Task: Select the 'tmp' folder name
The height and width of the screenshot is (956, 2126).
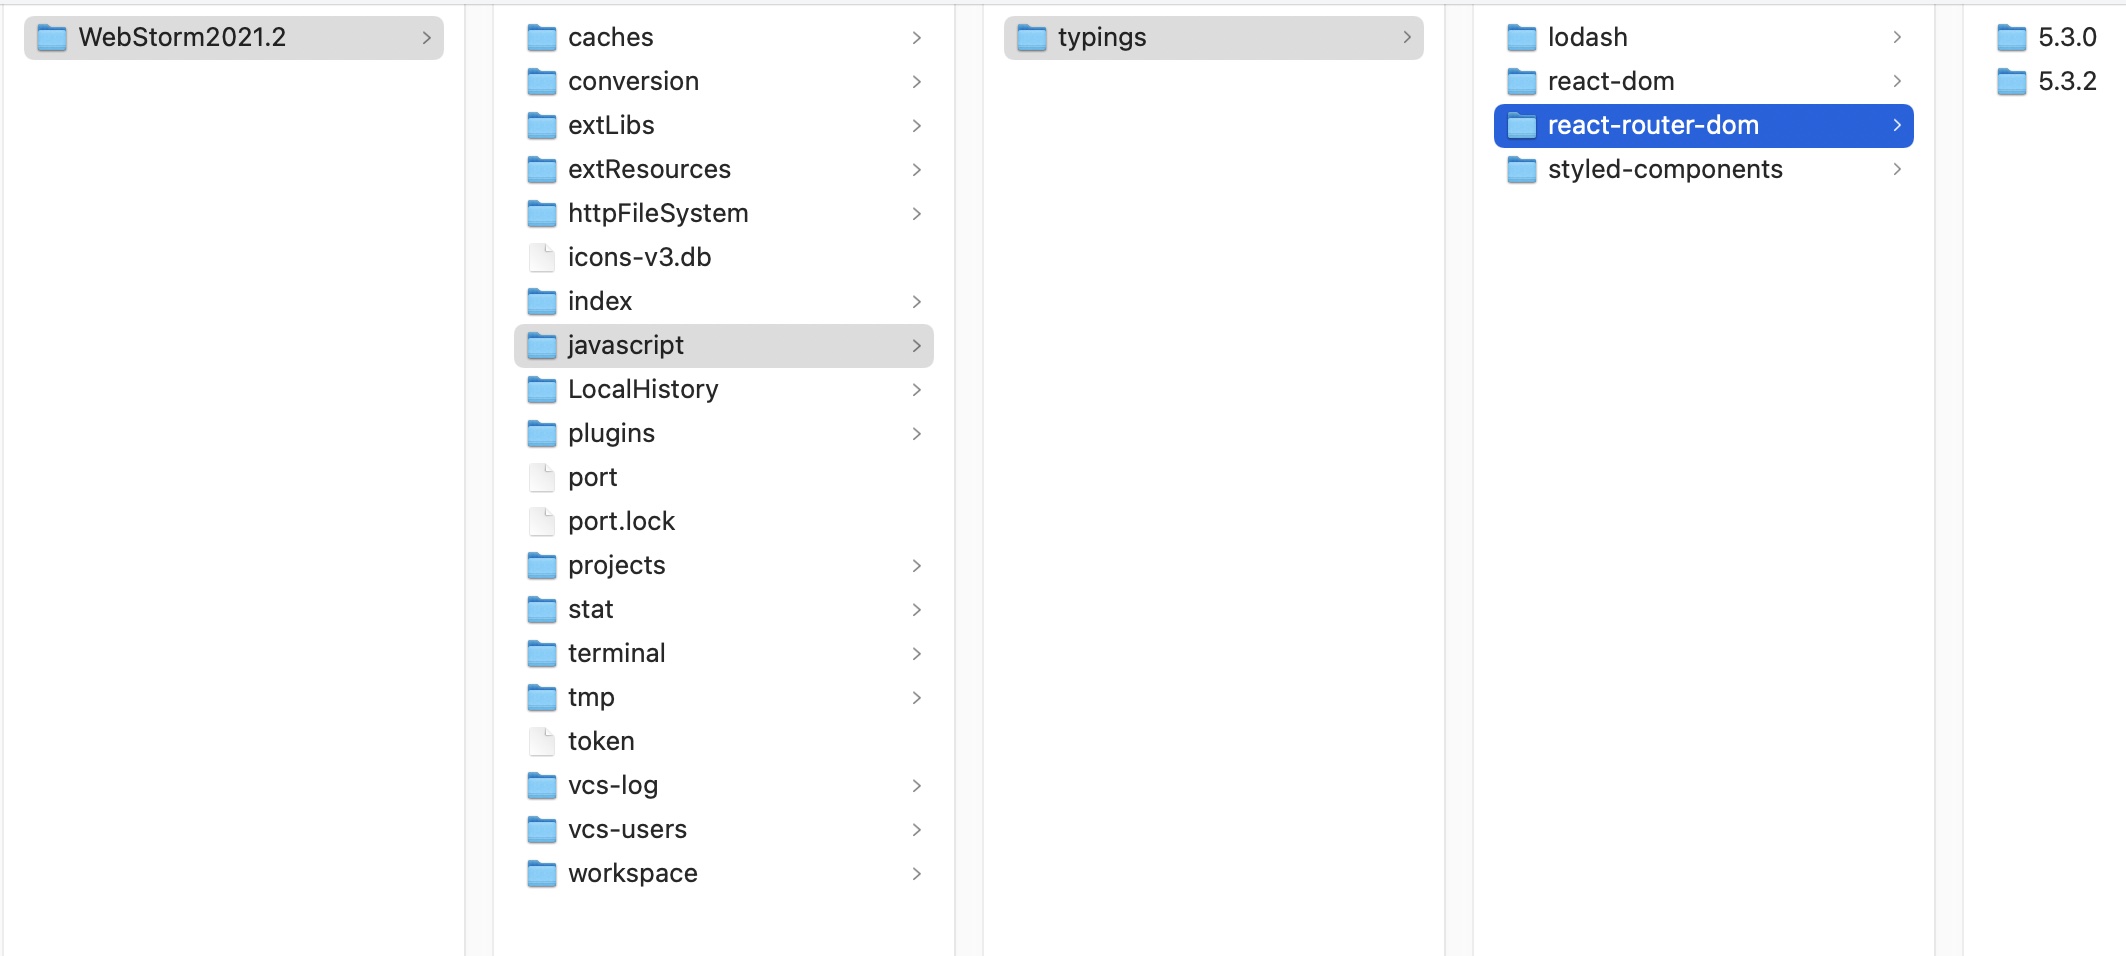Action: coord(591,698)
